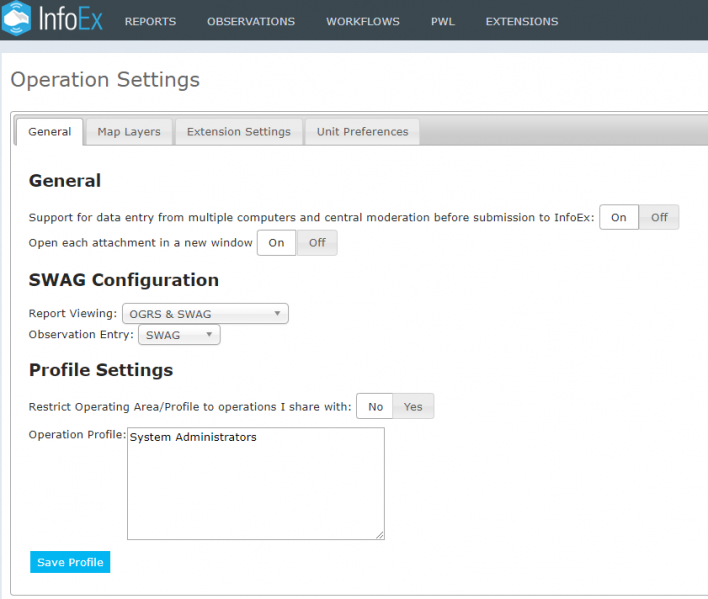Click the Report Viewing label
708x599 pixels.
tap(73, 313)
